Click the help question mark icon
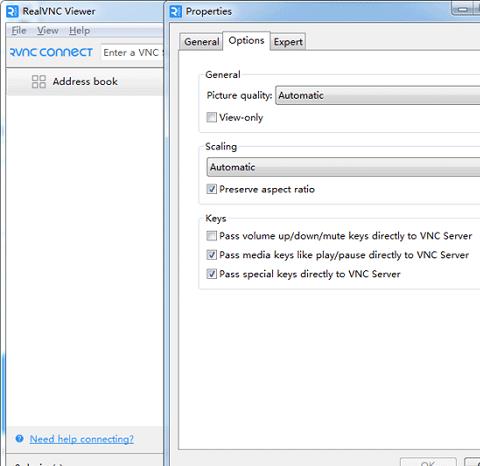 (19, 438)
